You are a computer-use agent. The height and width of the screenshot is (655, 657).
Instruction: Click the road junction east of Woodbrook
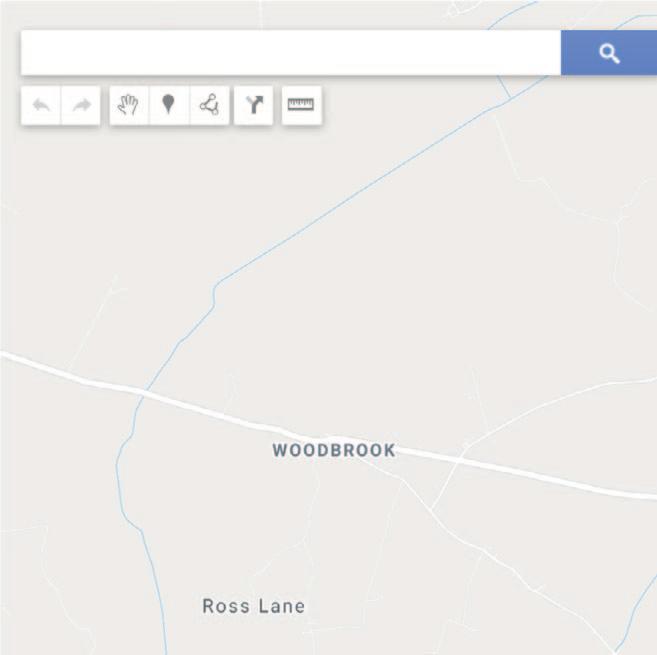click(x=460, y=459)
